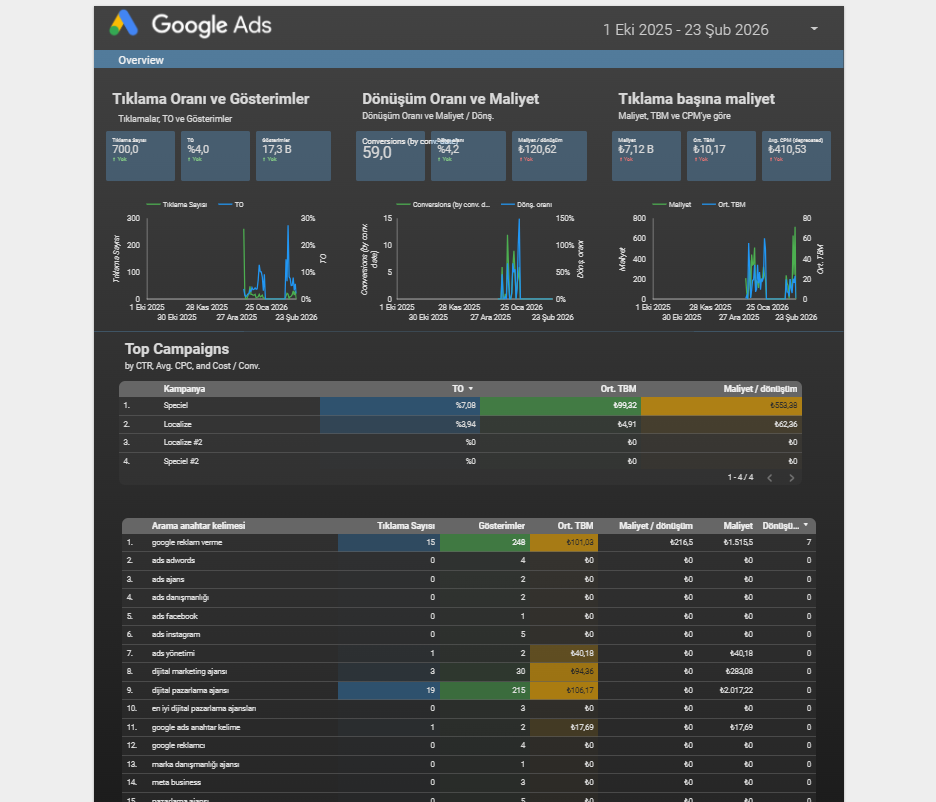
Task: Click the Kampanya column header
Action: [x=184, y=389]
